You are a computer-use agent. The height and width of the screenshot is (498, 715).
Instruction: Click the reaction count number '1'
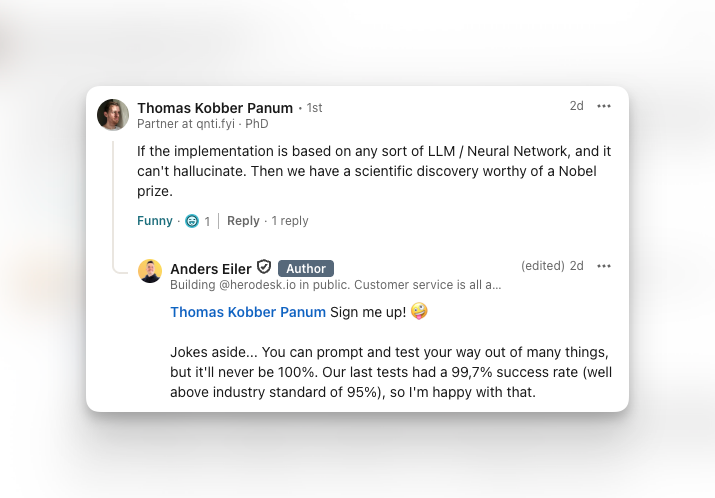(x=207, y=221)
